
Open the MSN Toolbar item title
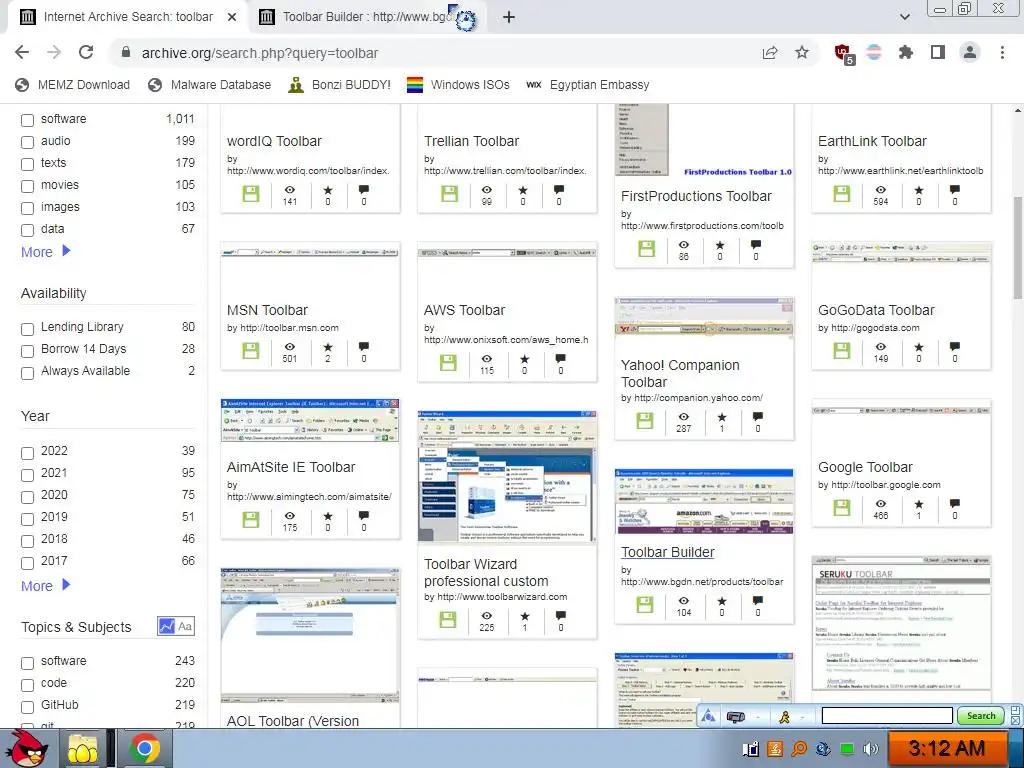pyautogui.click(x=267, y=310)
